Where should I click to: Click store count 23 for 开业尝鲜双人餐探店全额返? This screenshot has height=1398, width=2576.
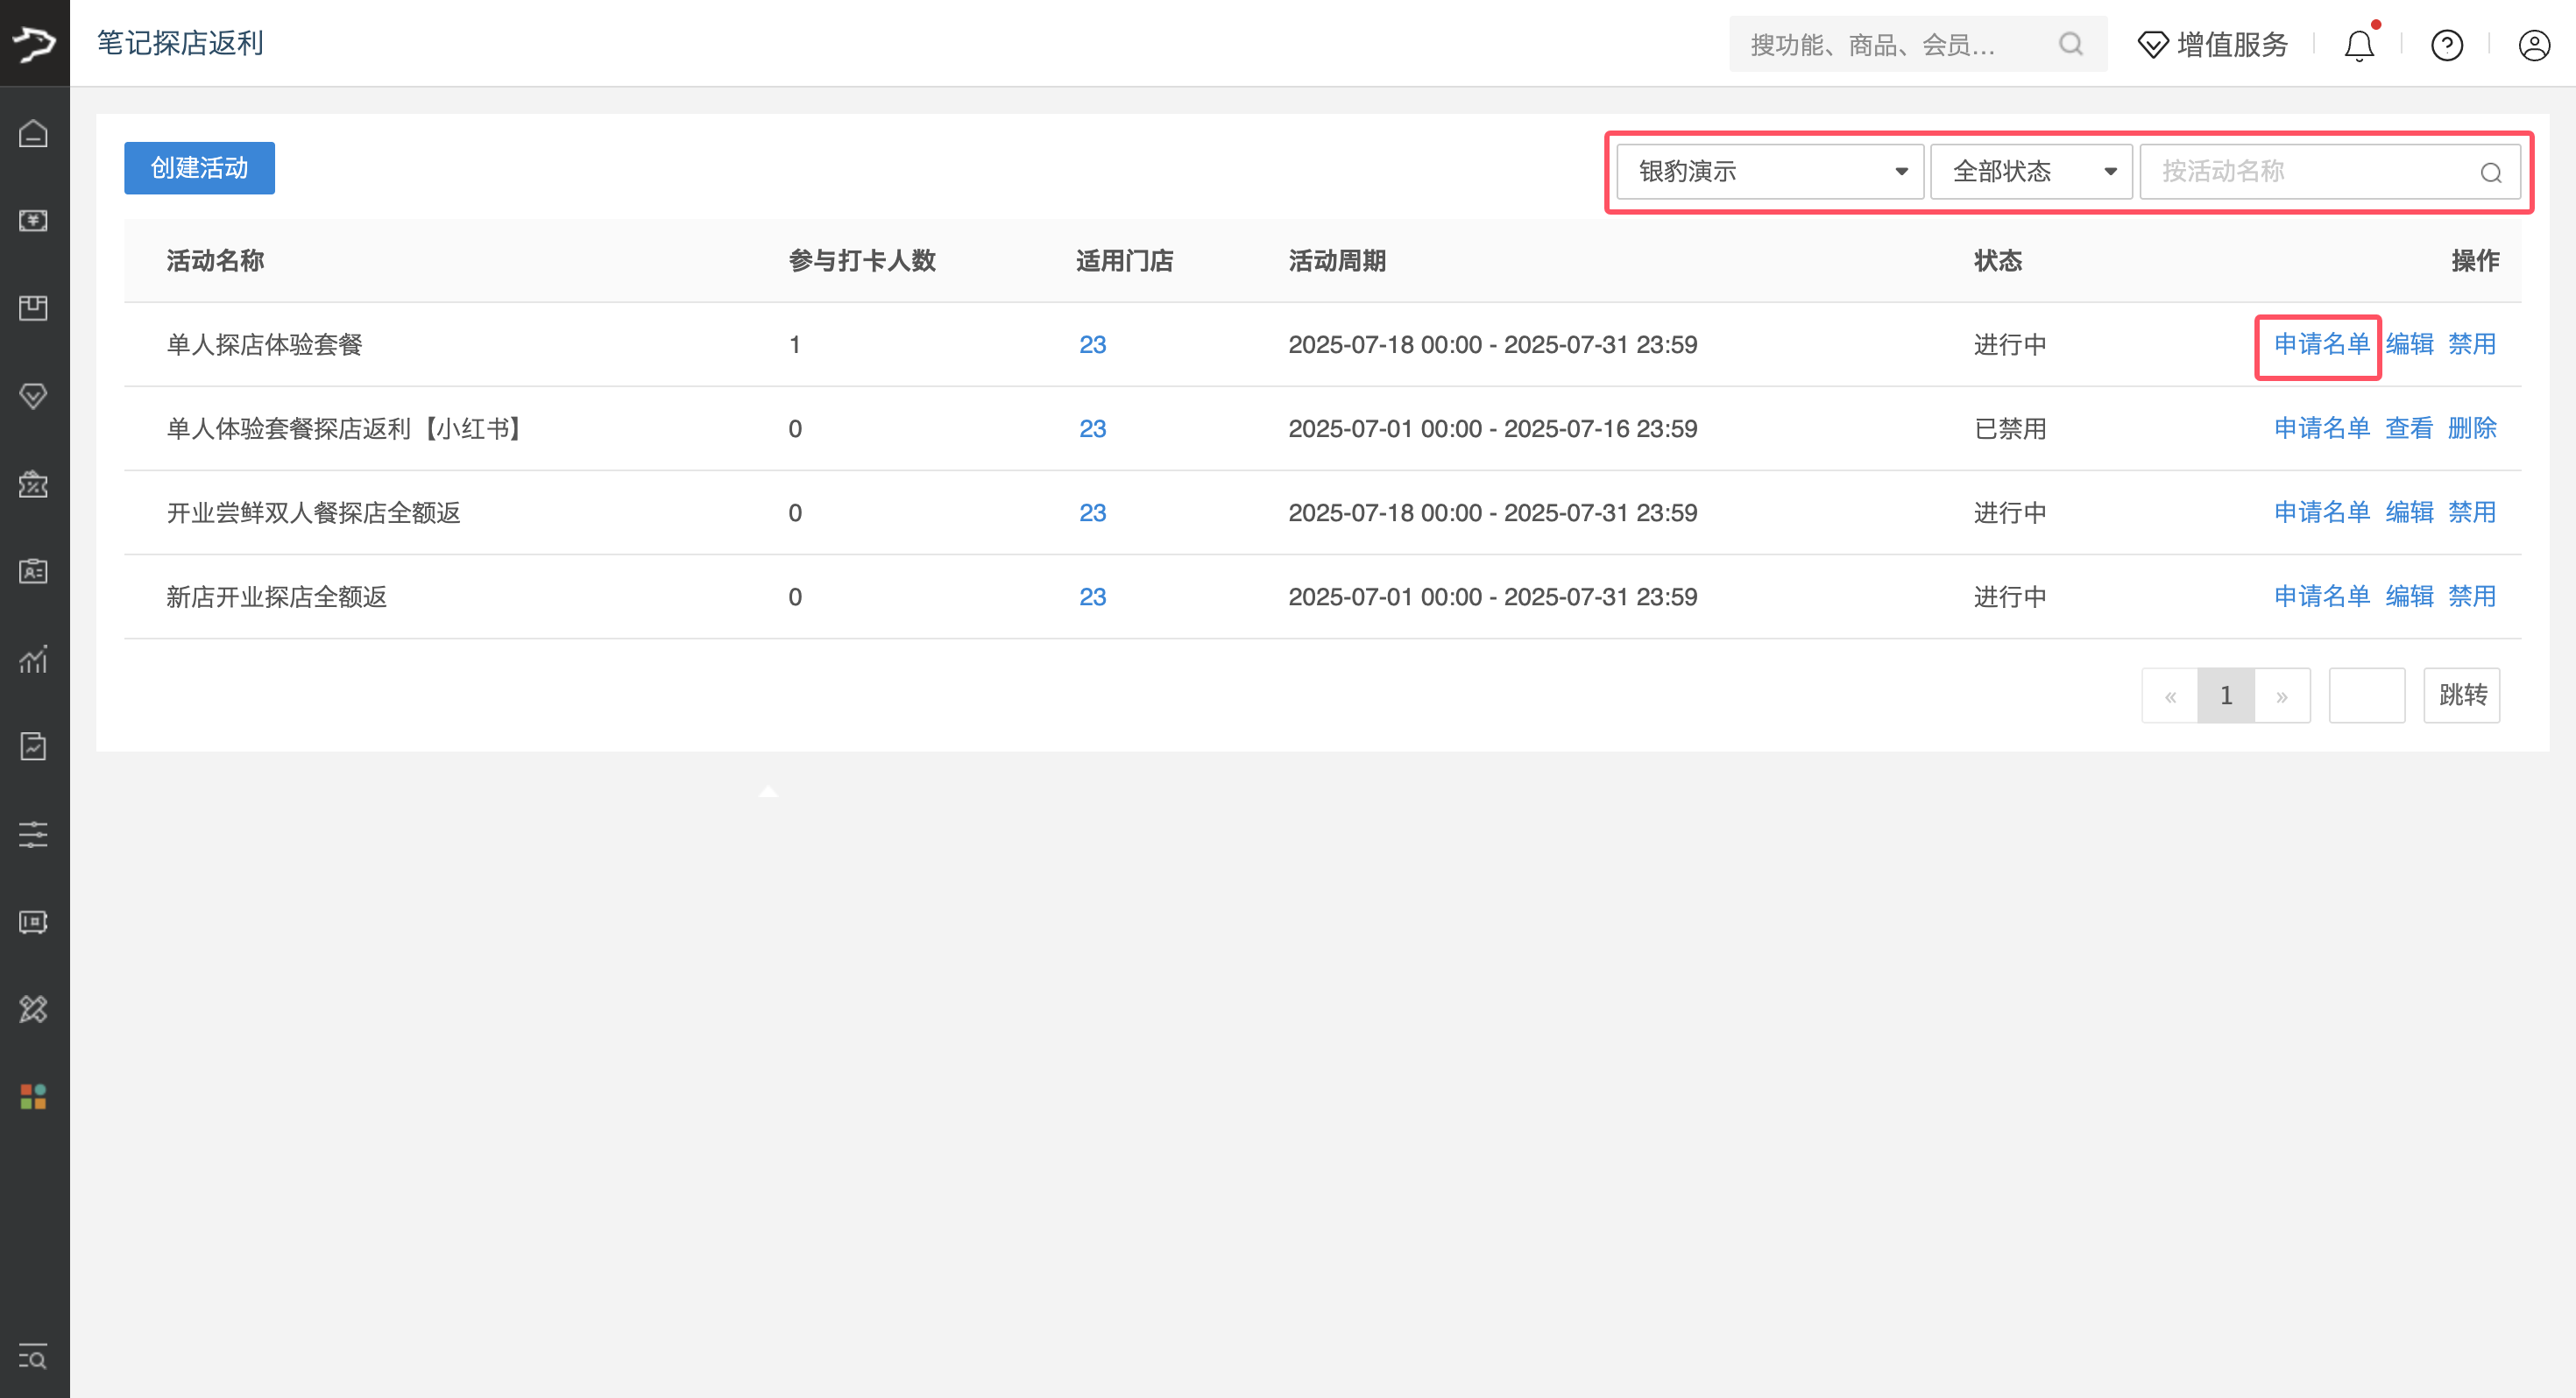click(x=1092, y=513)
